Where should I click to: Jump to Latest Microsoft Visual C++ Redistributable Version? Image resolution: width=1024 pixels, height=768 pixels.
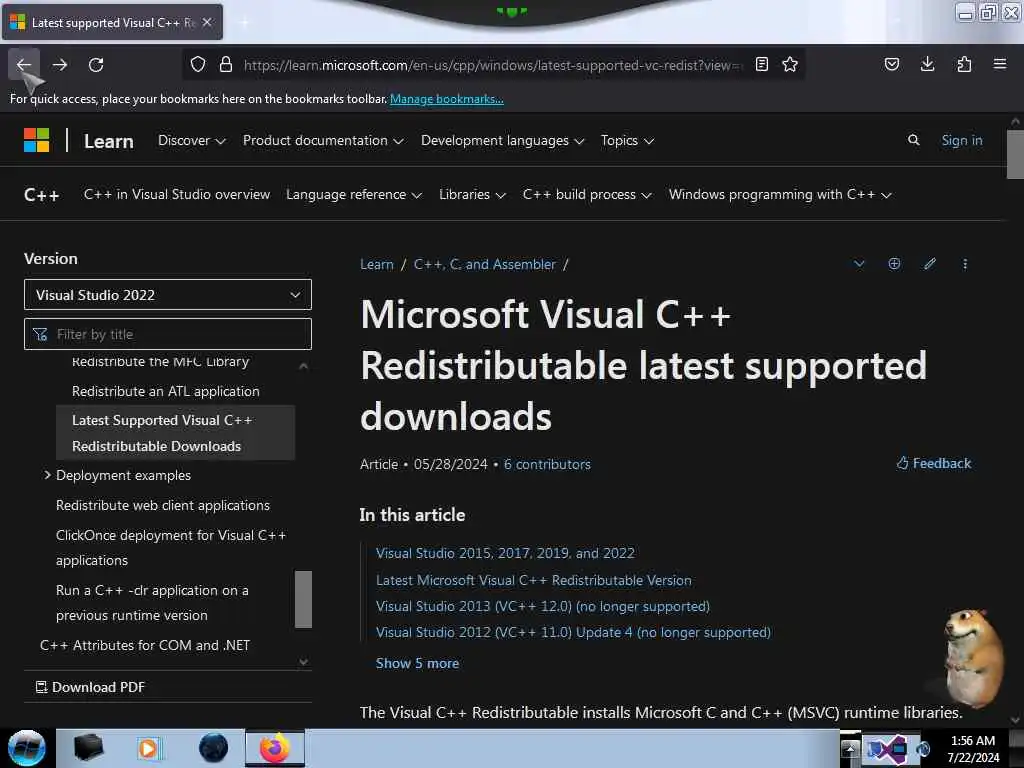[534, 580]
